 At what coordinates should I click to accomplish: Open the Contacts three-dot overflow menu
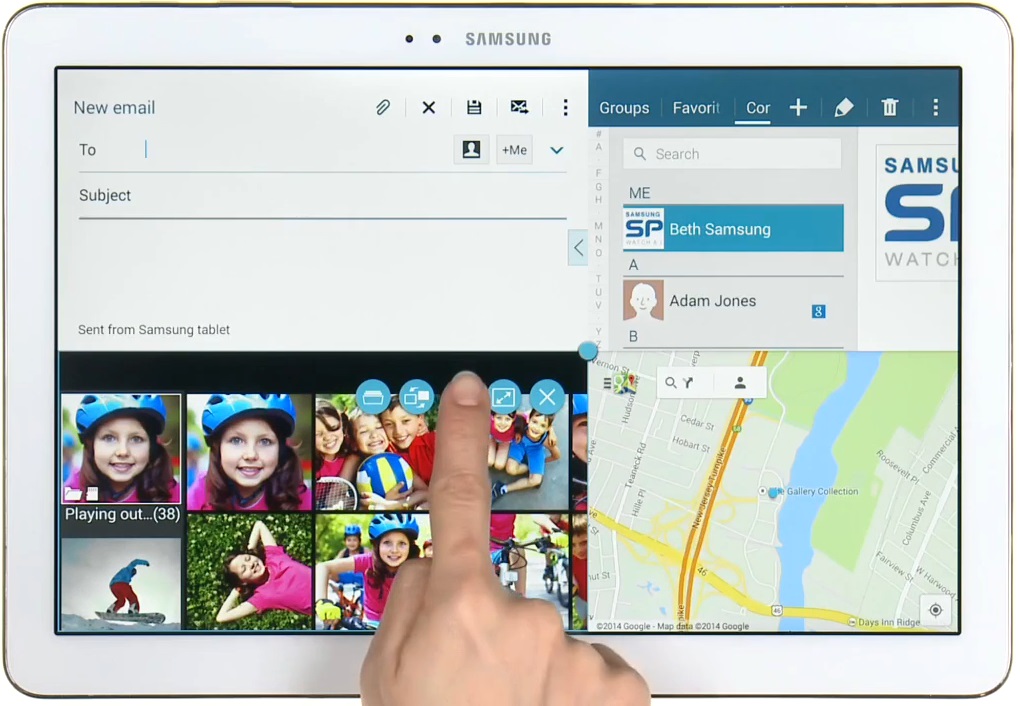point(935,107)
